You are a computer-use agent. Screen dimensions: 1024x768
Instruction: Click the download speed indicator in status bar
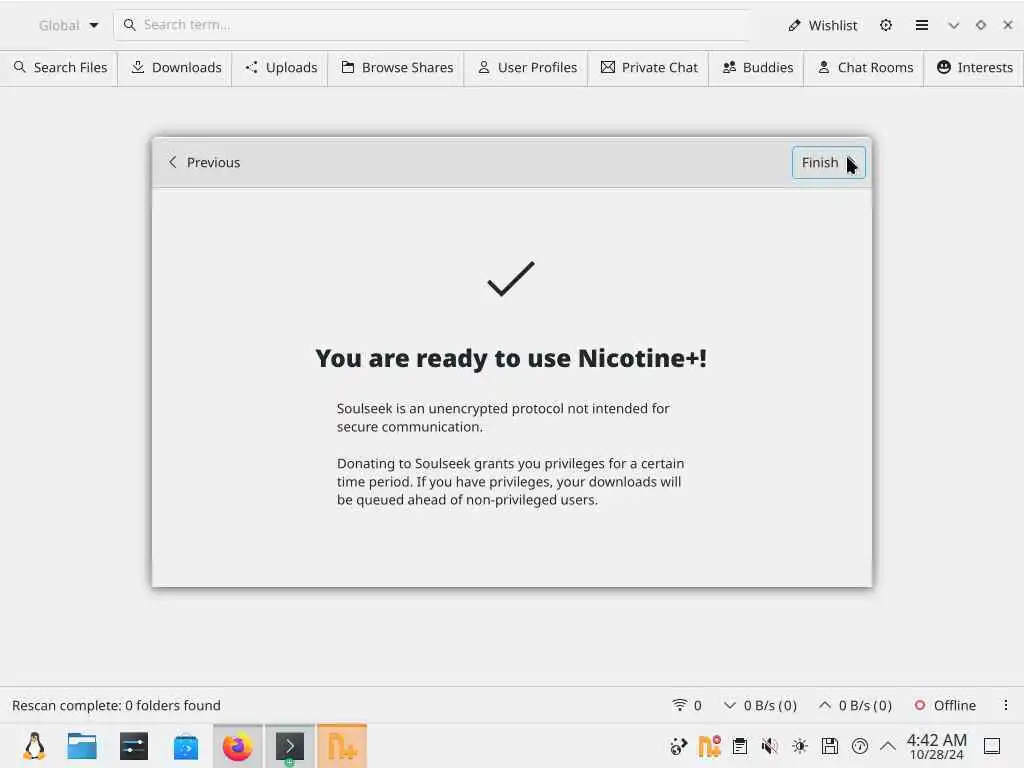(x=760, y=705)
